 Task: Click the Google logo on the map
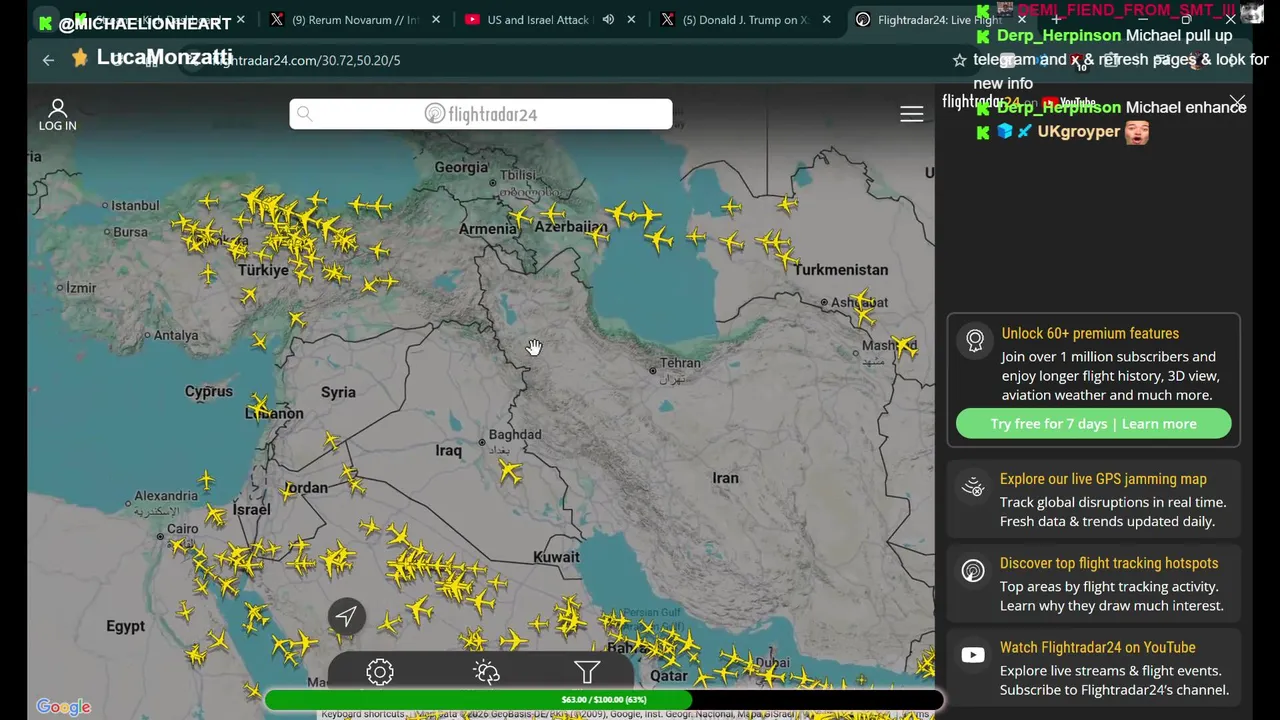click(x=64, y=707)
